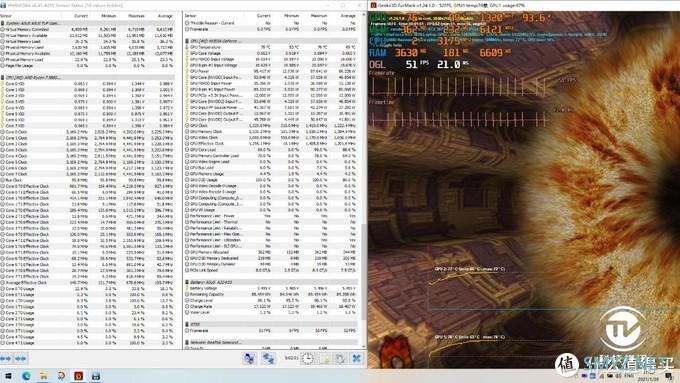
Task: Select the Page File Usage row
Action: point(88,65)
